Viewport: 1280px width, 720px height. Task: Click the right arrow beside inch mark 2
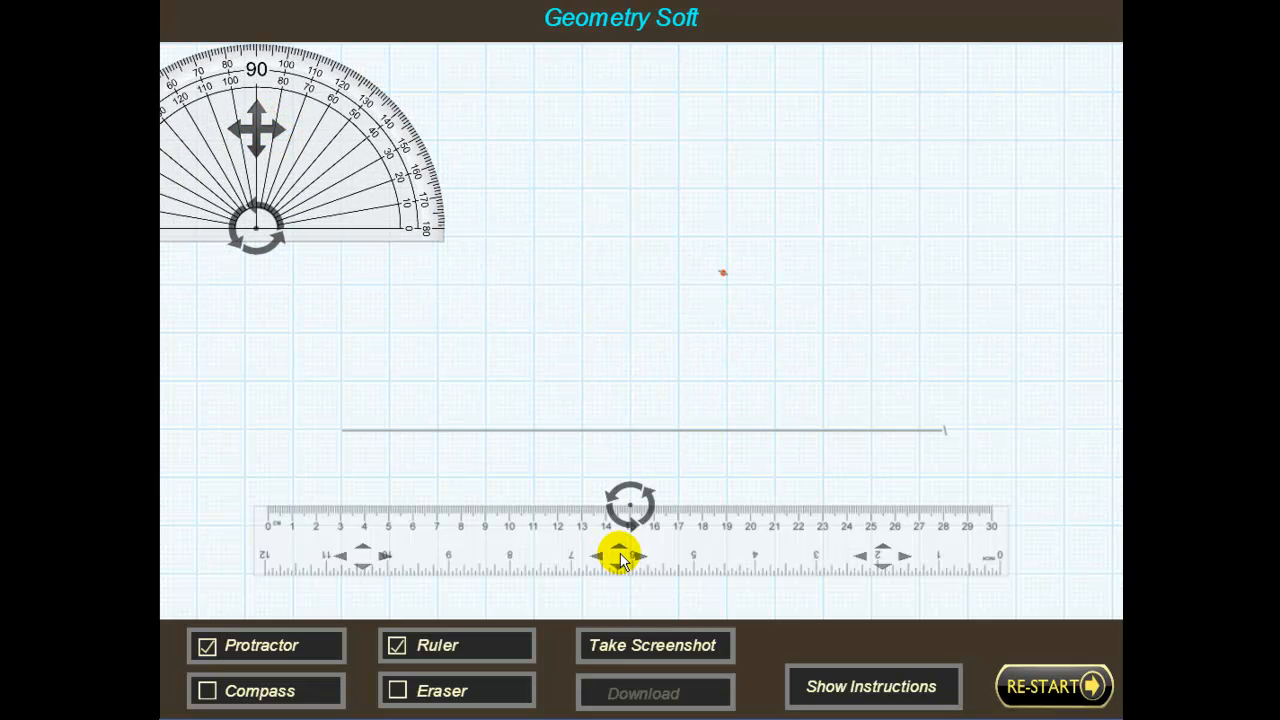pos(904,556)
